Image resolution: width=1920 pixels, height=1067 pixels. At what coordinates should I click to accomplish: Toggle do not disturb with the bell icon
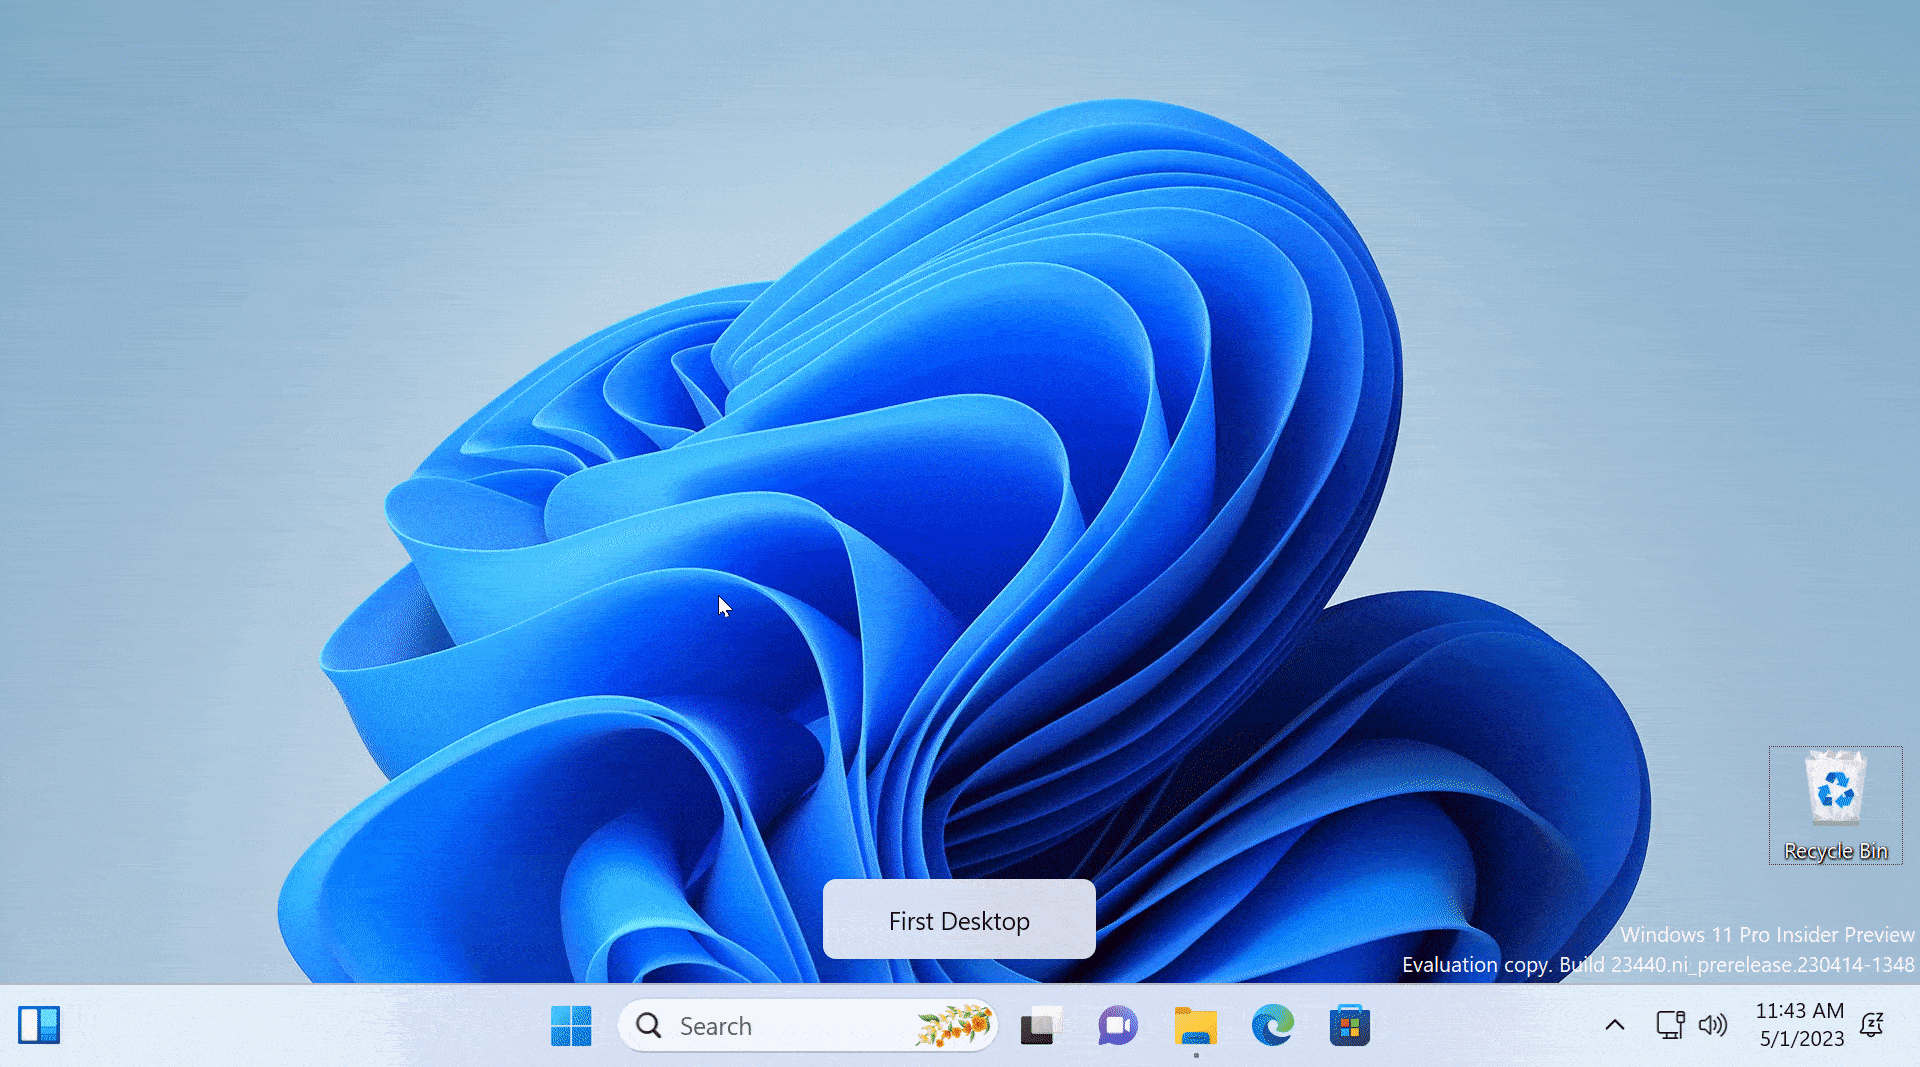pyautogui.click(x=1873, y=1025)
